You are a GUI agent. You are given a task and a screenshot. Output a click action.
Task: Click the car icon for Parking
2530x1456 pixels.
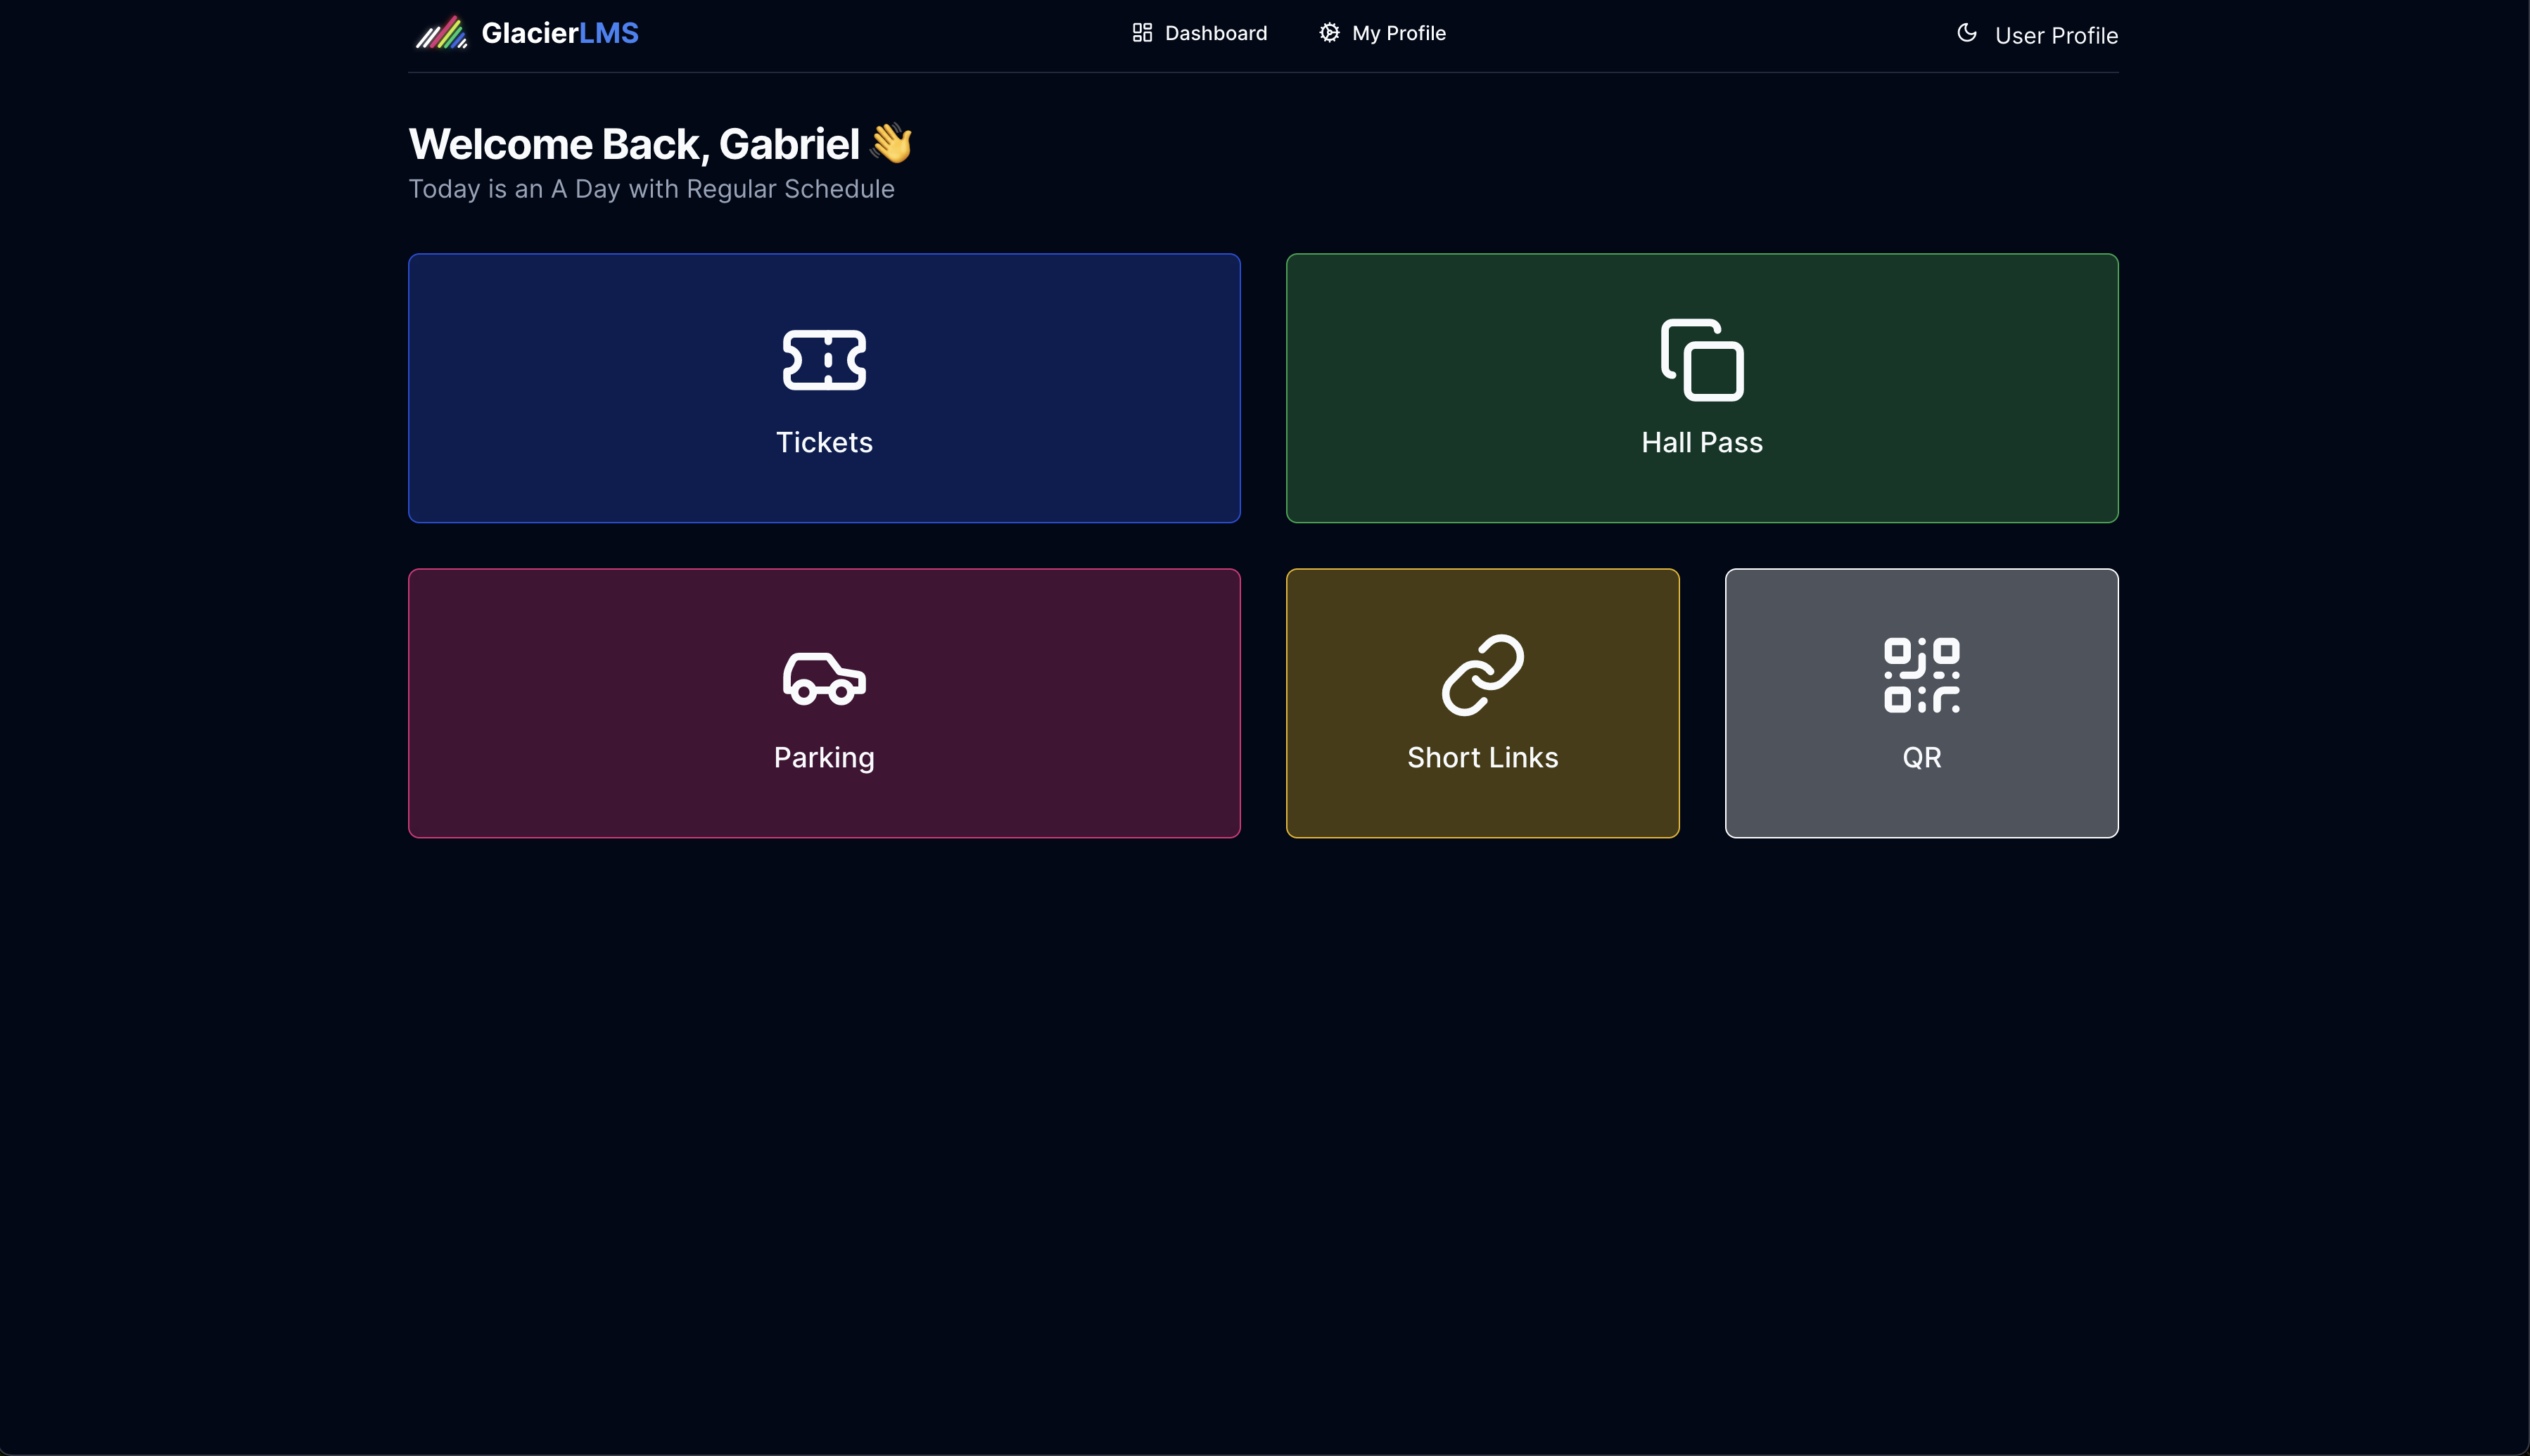click(x=824, y=678)
